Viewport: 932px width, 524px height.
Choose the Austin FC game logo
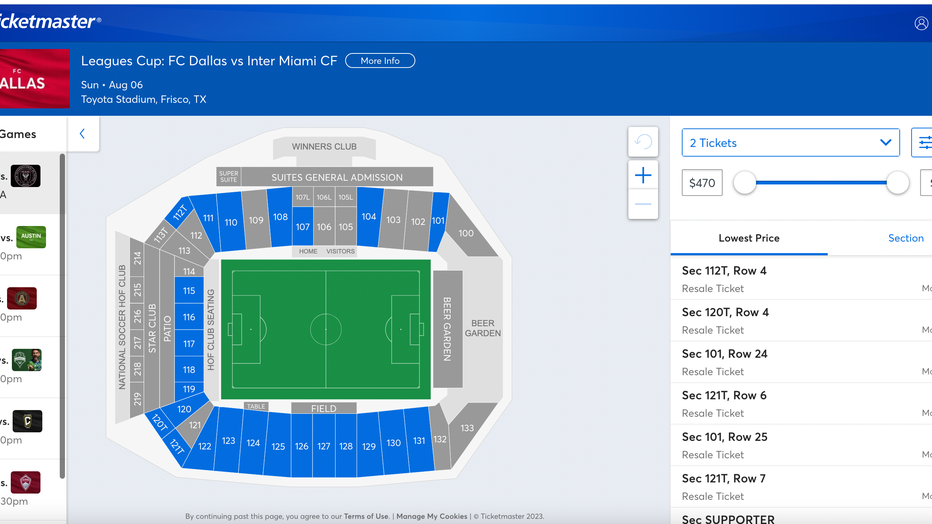(x=31, y=237)
